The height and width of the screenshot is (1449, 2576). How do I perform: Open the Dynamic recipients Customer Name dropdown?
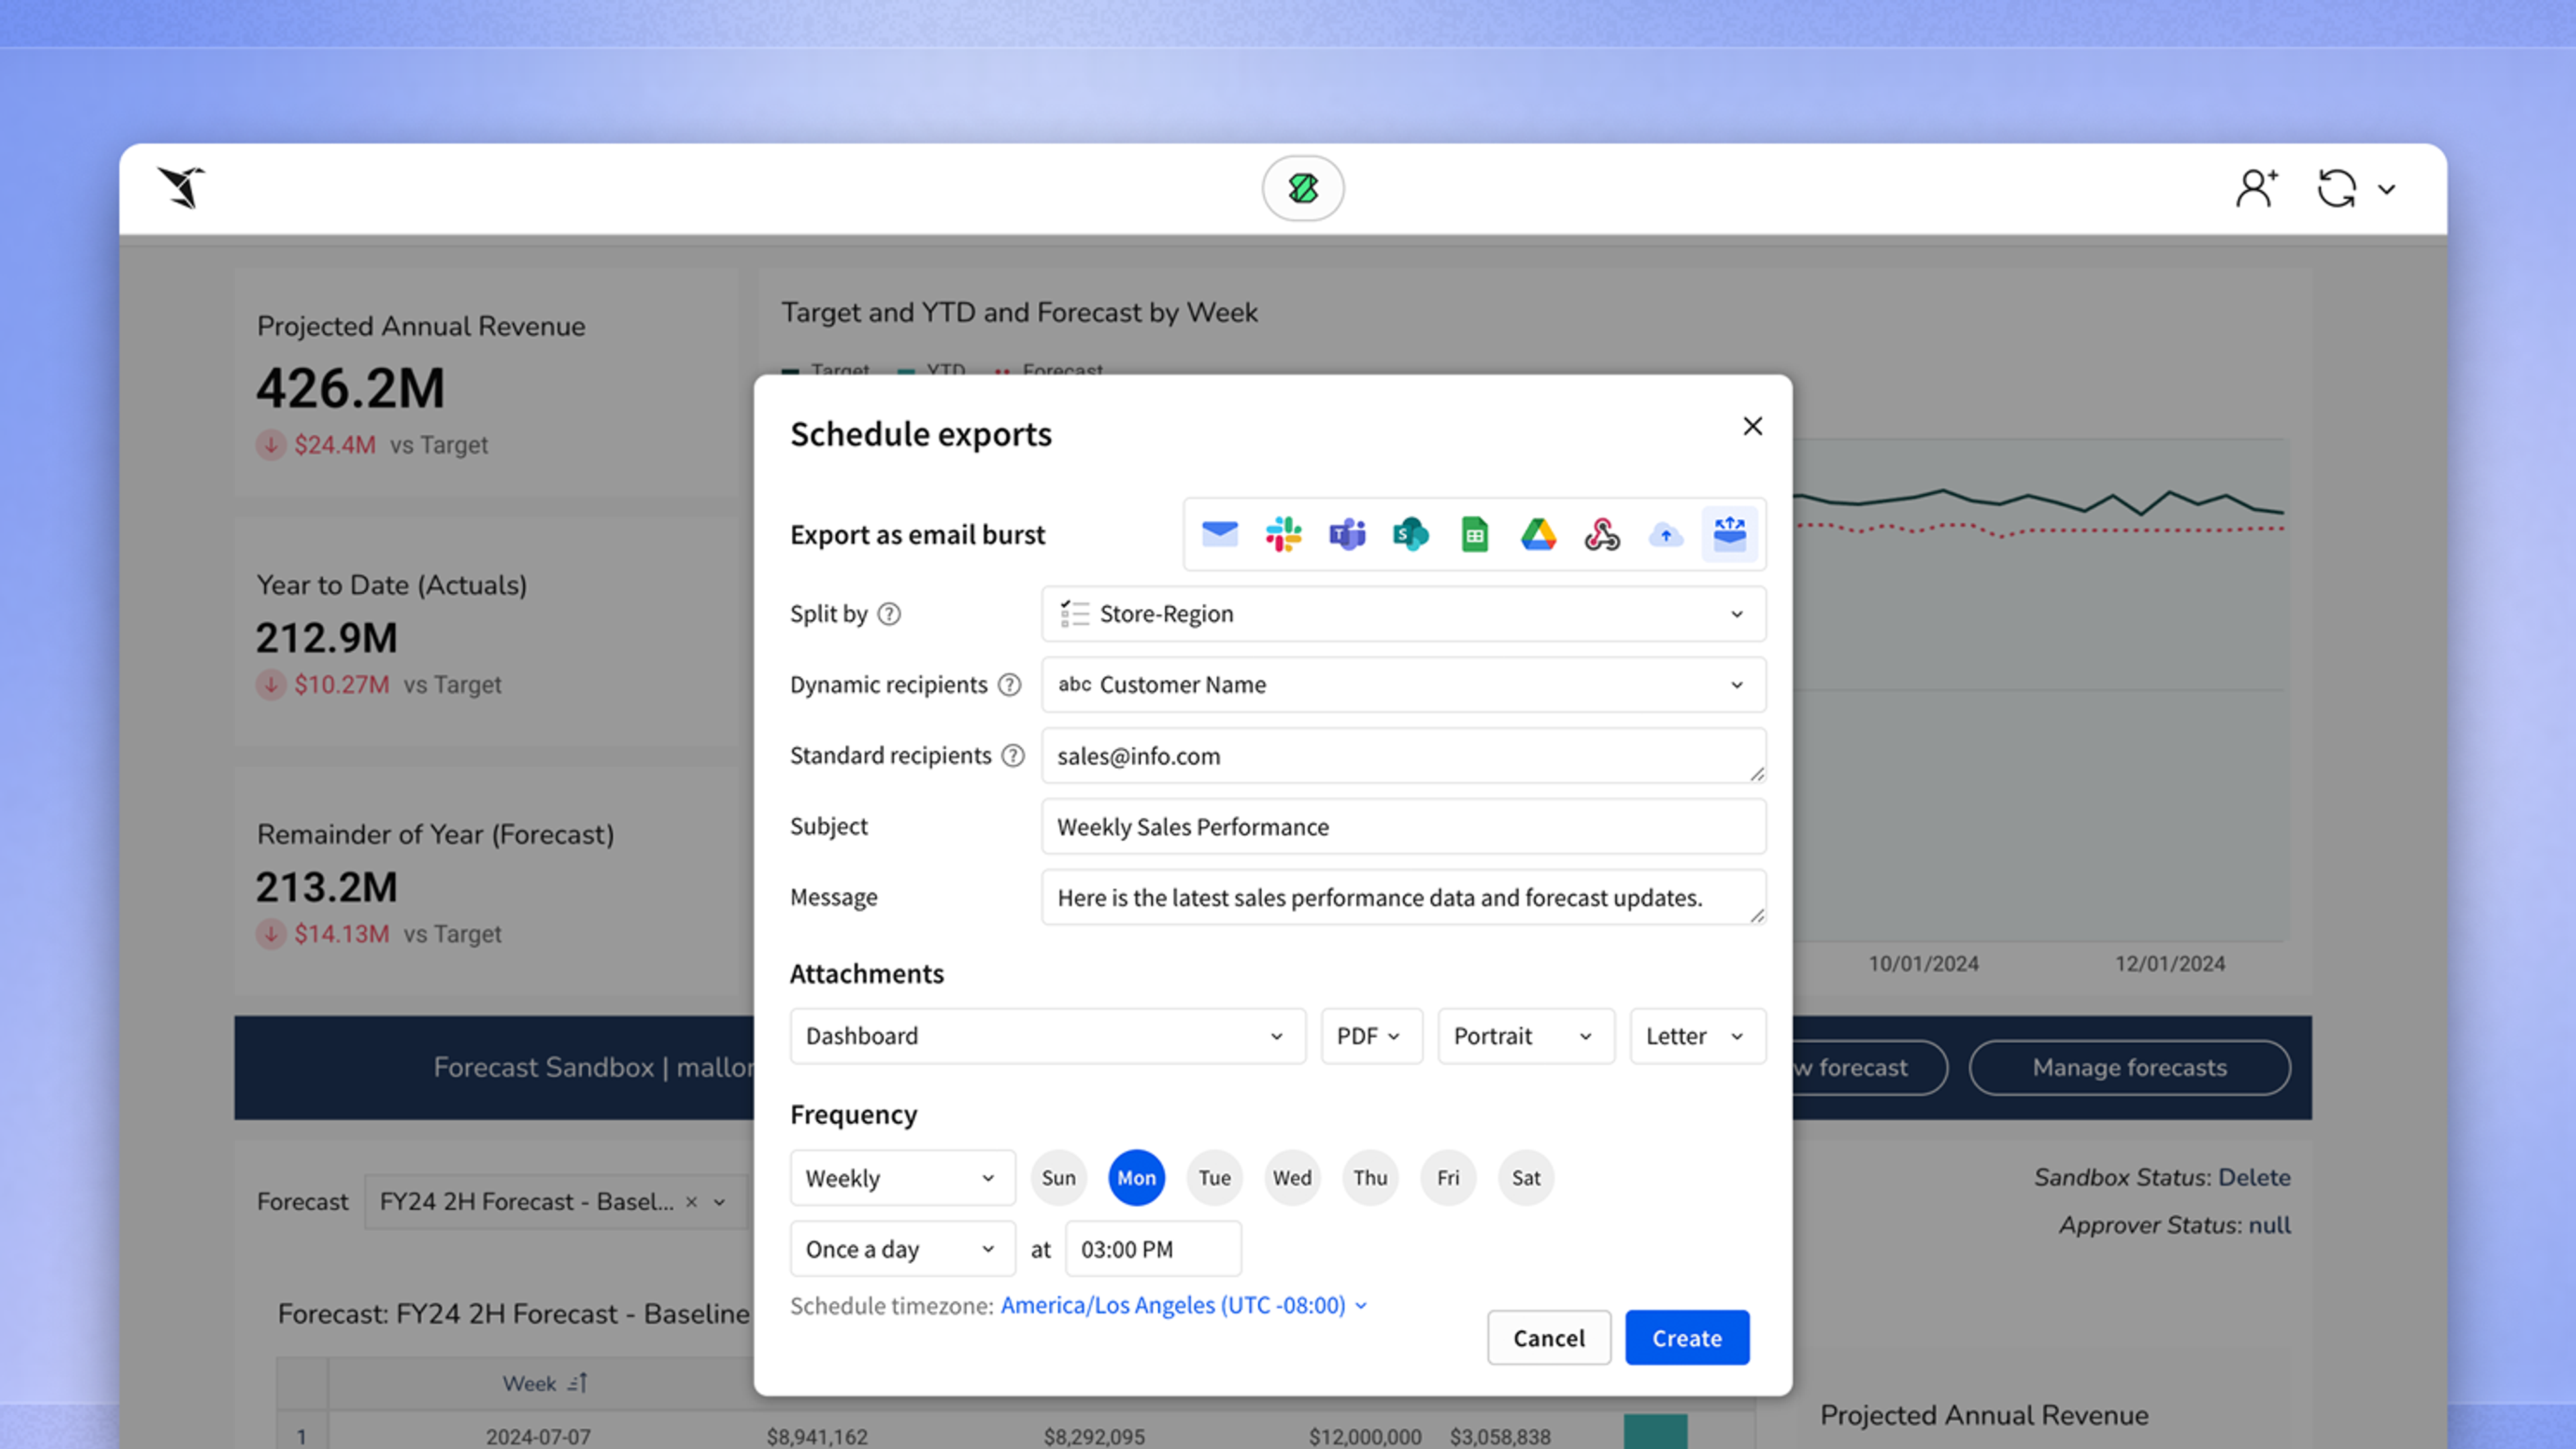(1404, 685)
